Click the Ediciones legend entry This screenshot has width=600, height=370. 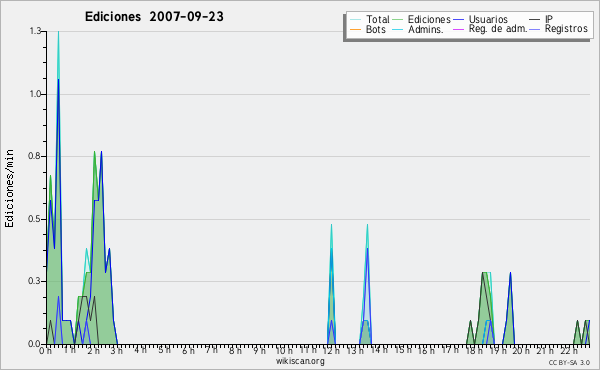421,19
